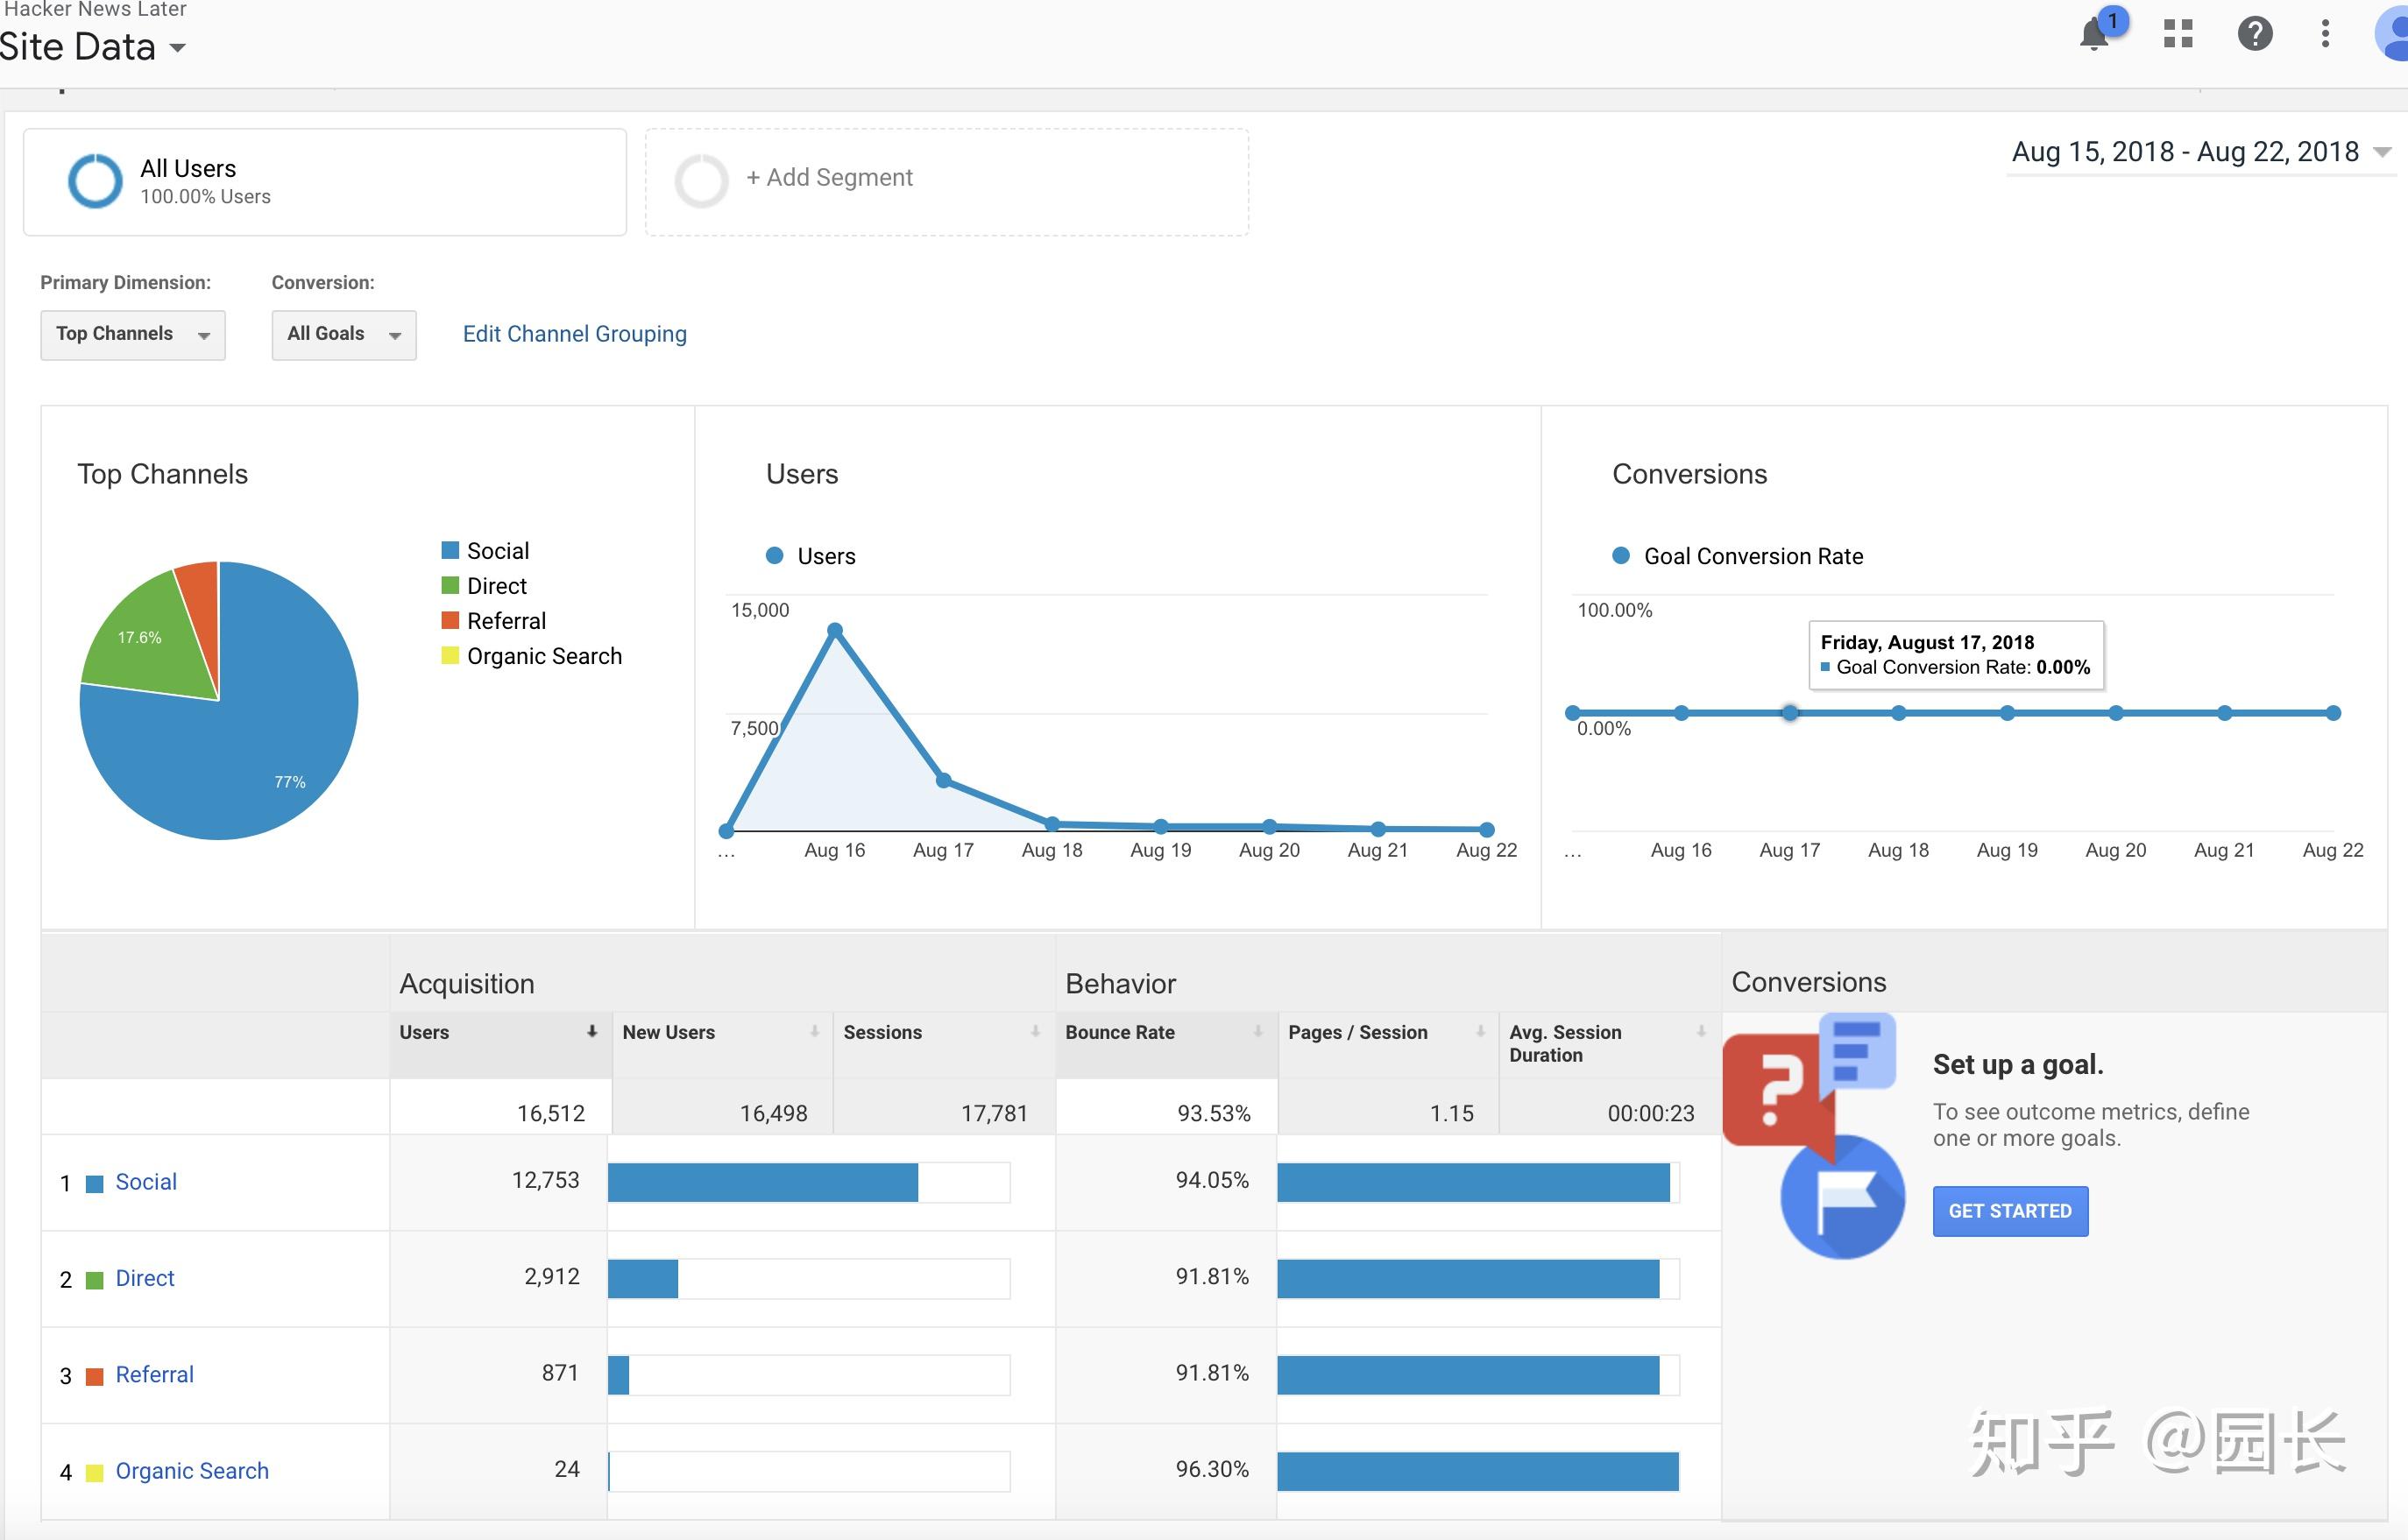Click the Organic Search bounce rate 96.30%
The image size is (2408, 1540).
(x=1212, y=1469)
